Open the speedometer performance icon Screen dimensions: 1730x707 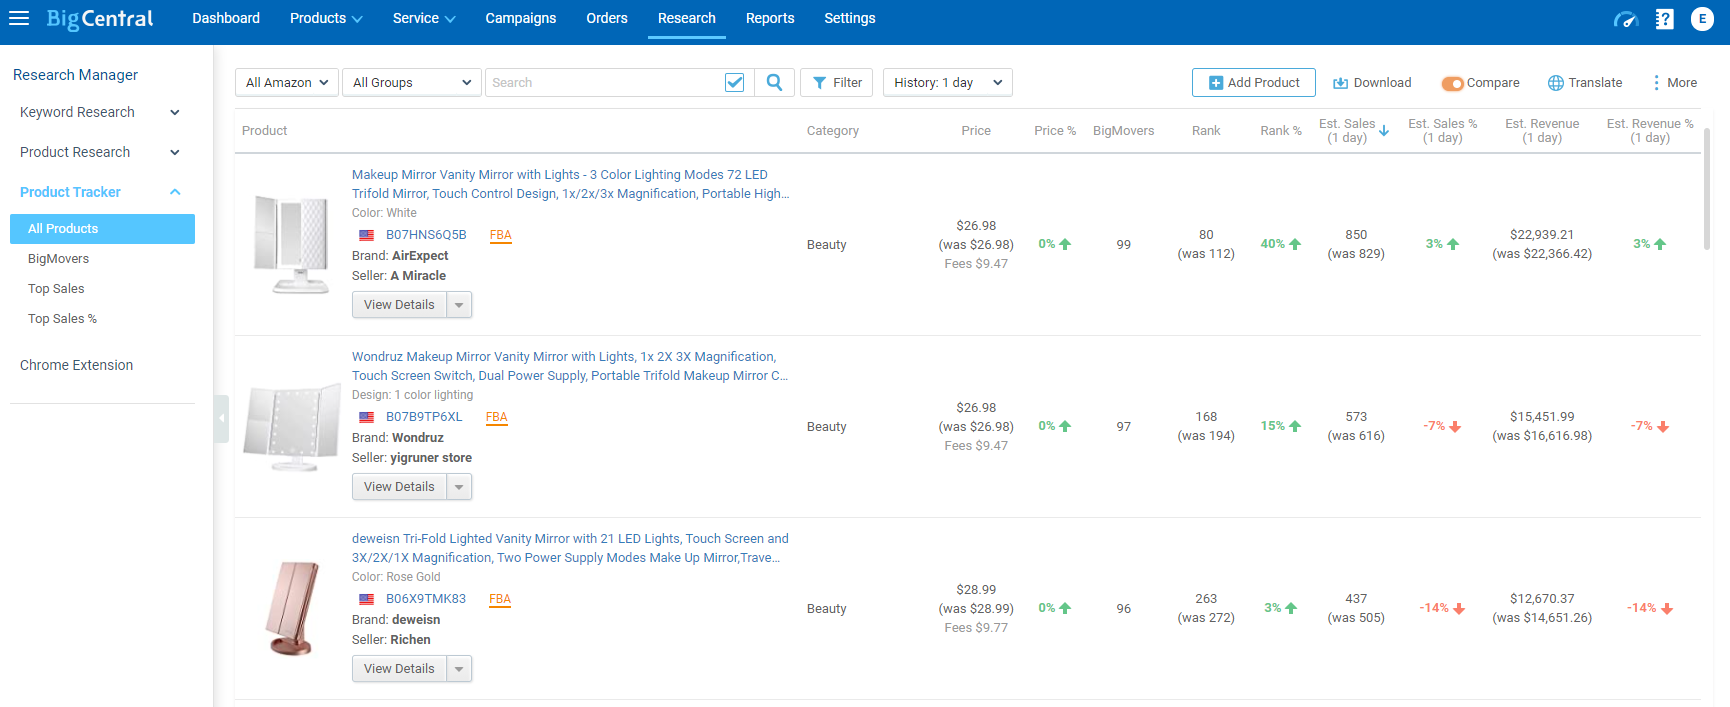tap(1626, 19)
